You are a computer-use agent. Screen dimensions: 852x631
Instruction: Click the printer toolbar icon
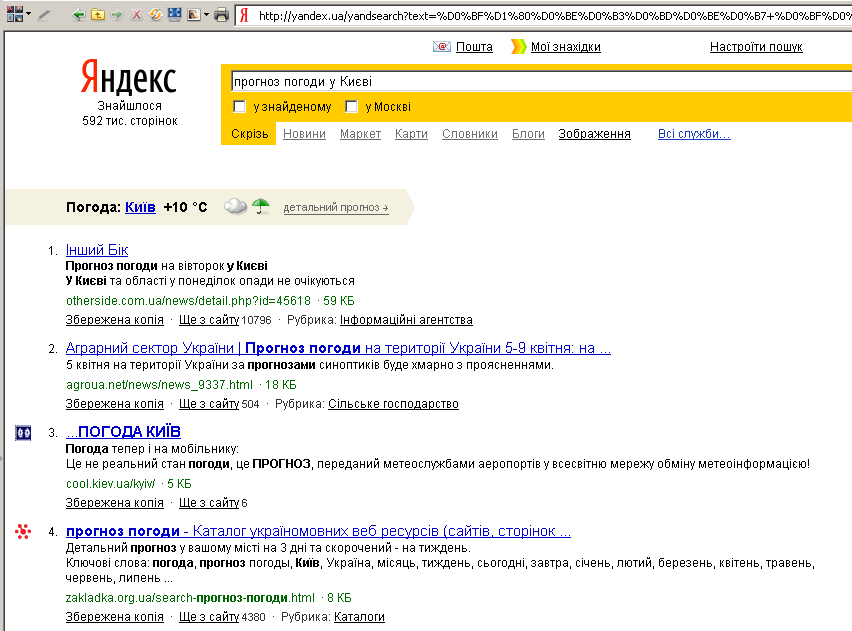tap(221, 15)
